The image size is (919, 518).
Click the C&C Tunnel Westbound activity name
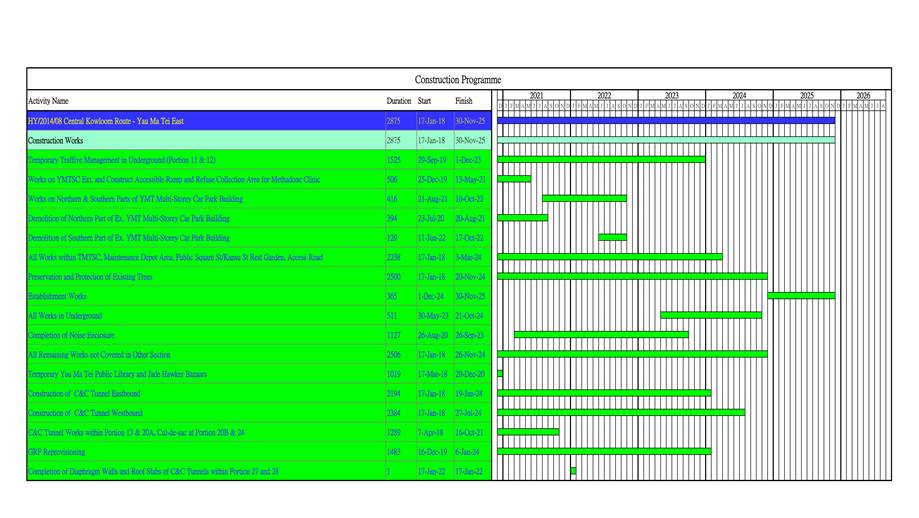coord(85,413)
